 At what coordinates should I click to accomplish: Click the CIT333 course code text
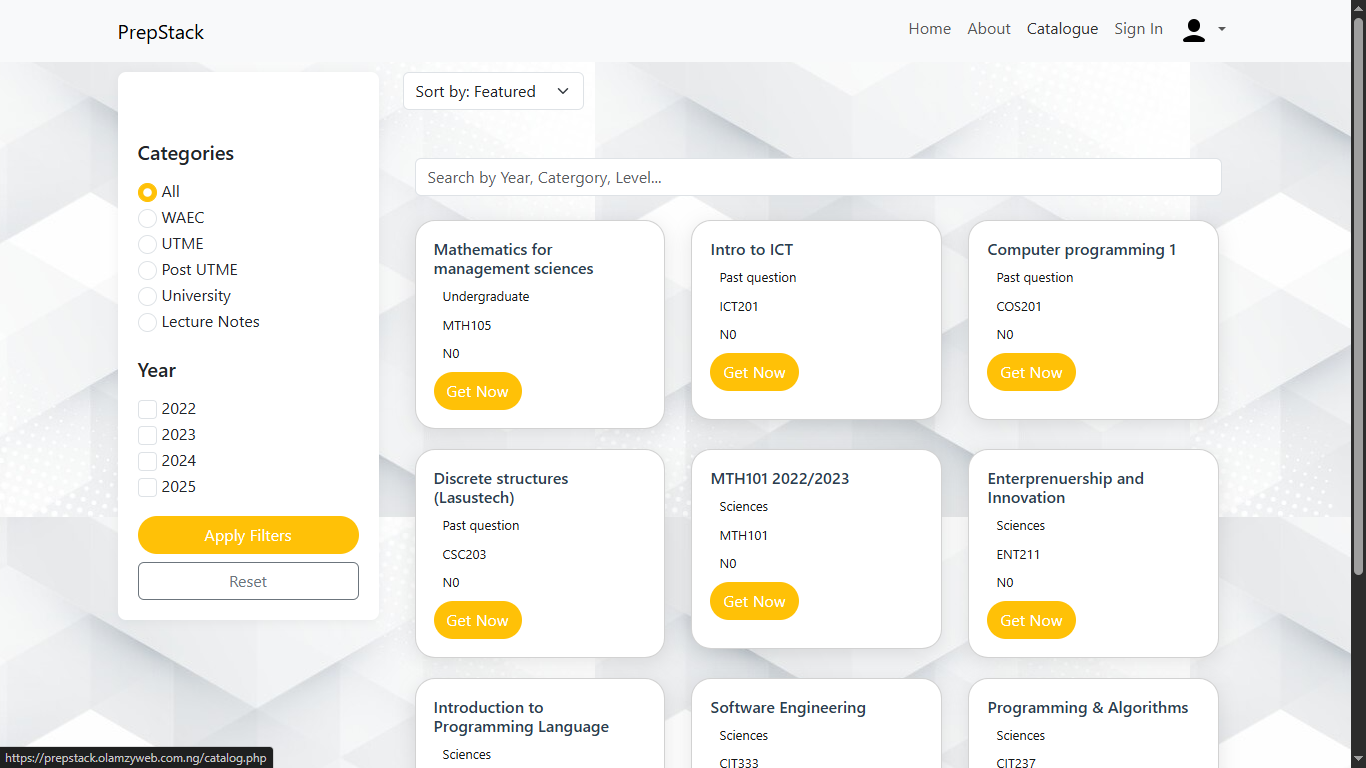tap(739, 763)
